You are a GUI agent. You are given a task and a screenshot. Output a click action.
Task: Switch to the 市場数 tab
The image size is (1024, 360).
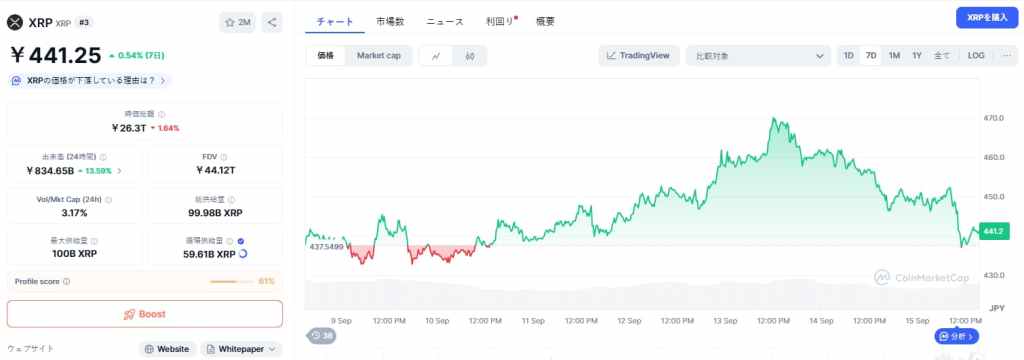[390, 22]
